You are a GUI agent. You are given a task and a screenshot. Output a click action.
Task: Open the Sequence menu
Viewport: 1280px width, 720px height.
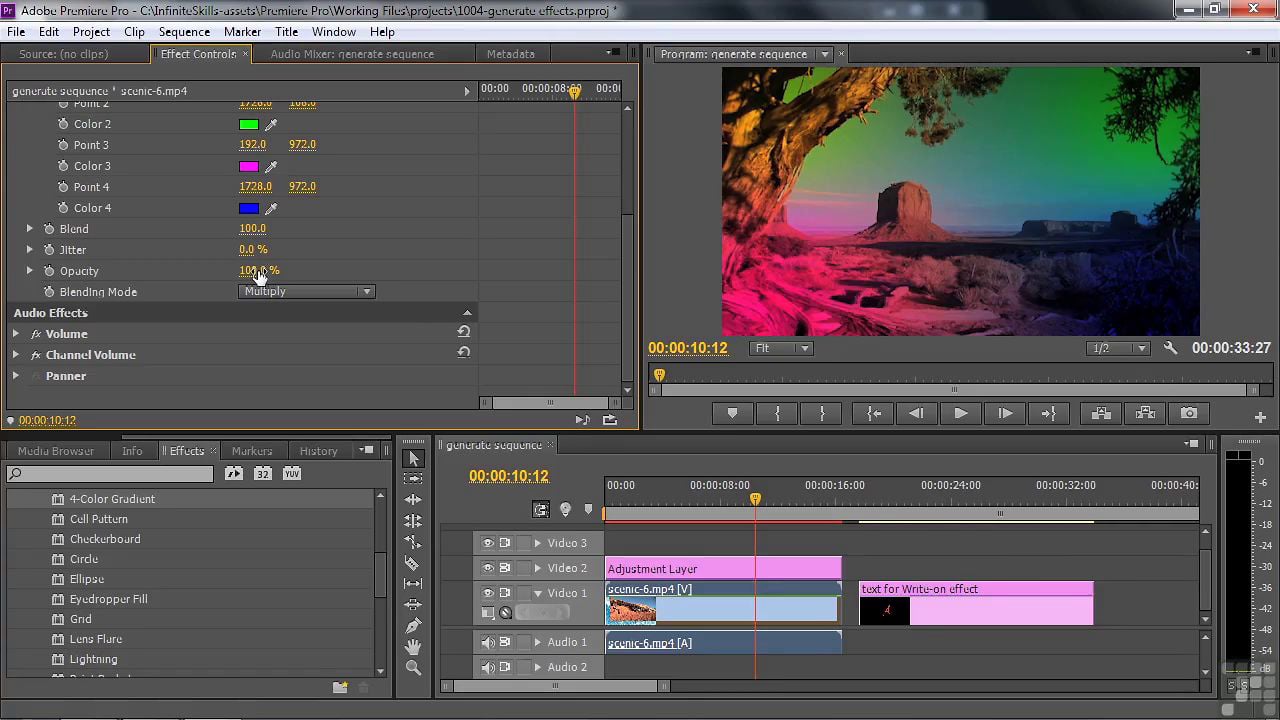(184, 32)
